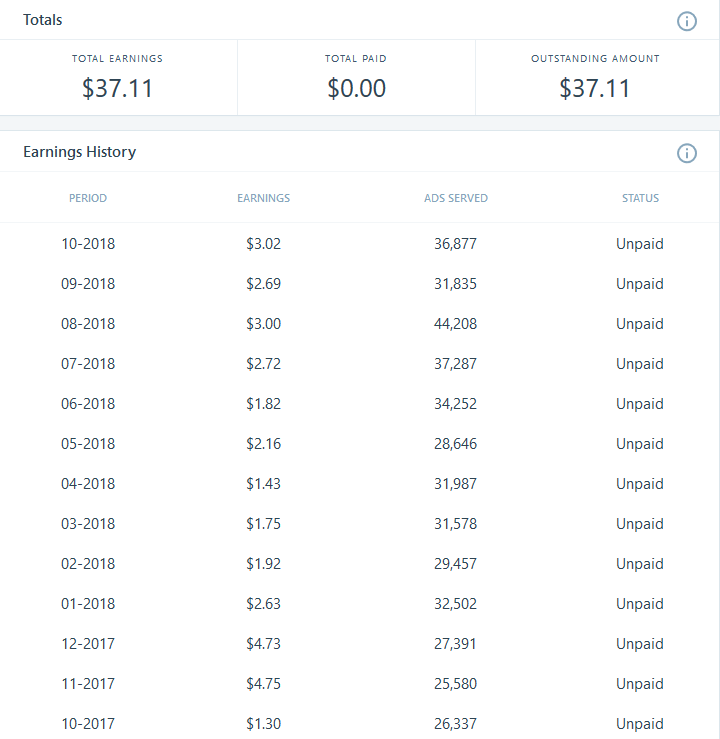Click the 09-2018 period entry

[88, 284]
